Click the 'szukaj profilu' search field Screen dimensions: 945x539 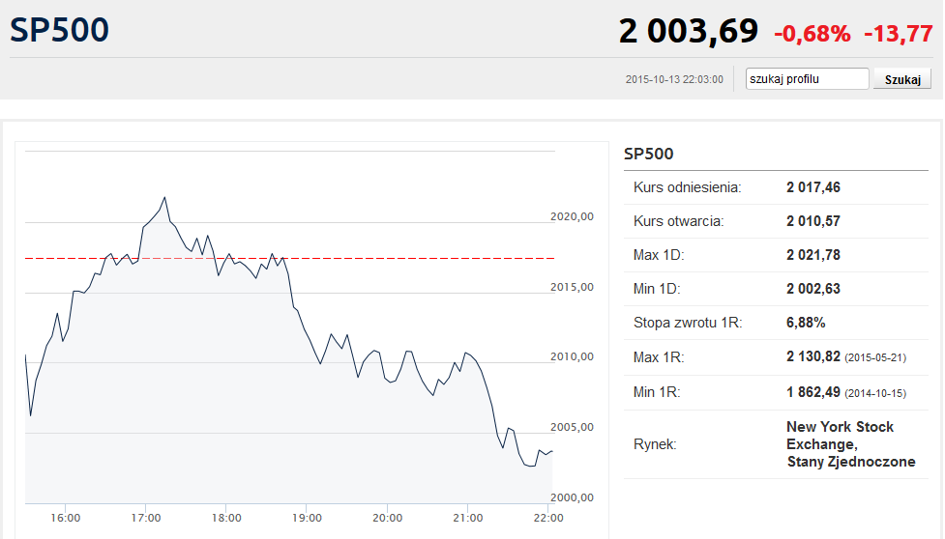[x=807, y=79]
